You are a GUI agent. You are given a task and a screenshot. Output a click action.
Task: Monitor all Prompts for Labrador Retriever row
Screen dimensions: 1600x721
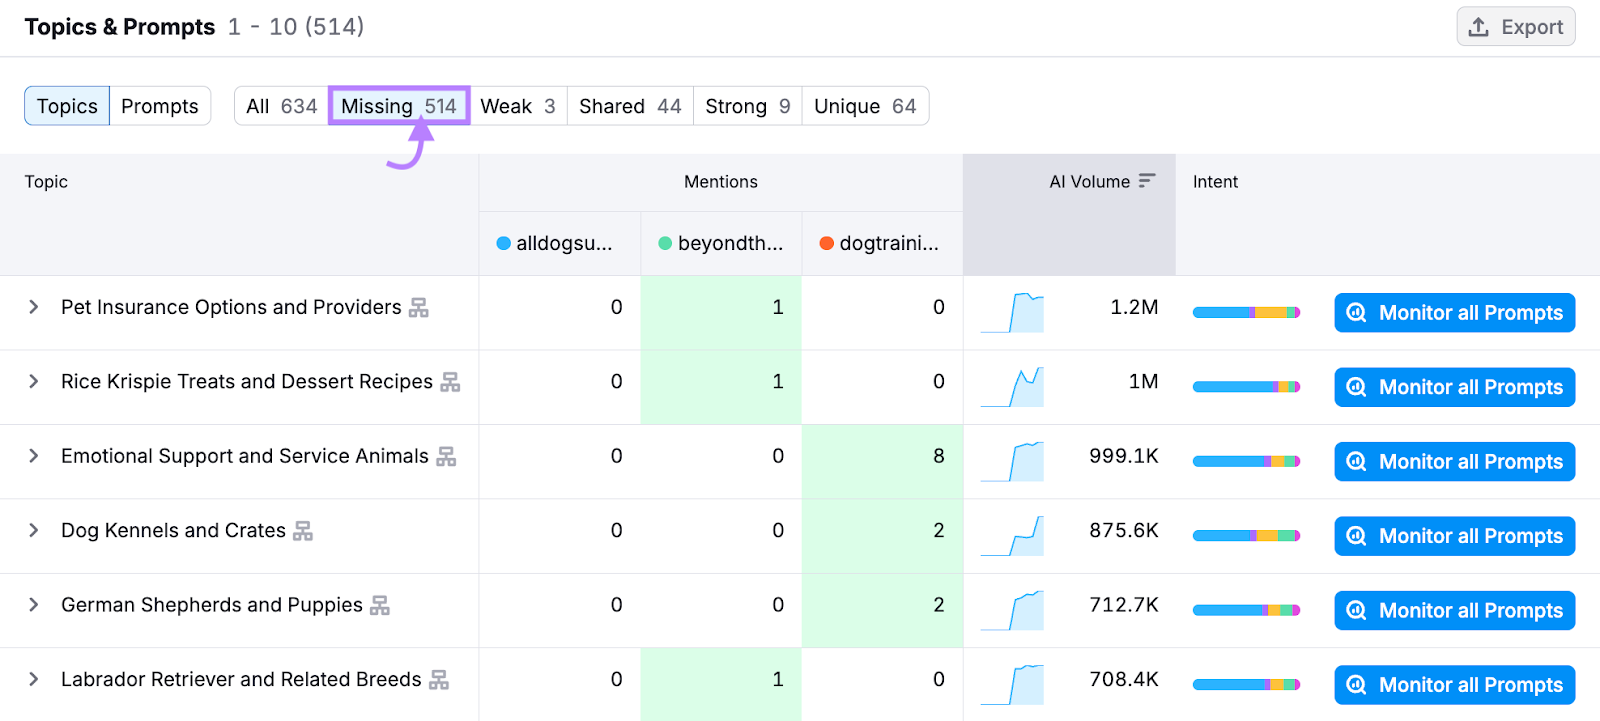tap(1455, 685)
